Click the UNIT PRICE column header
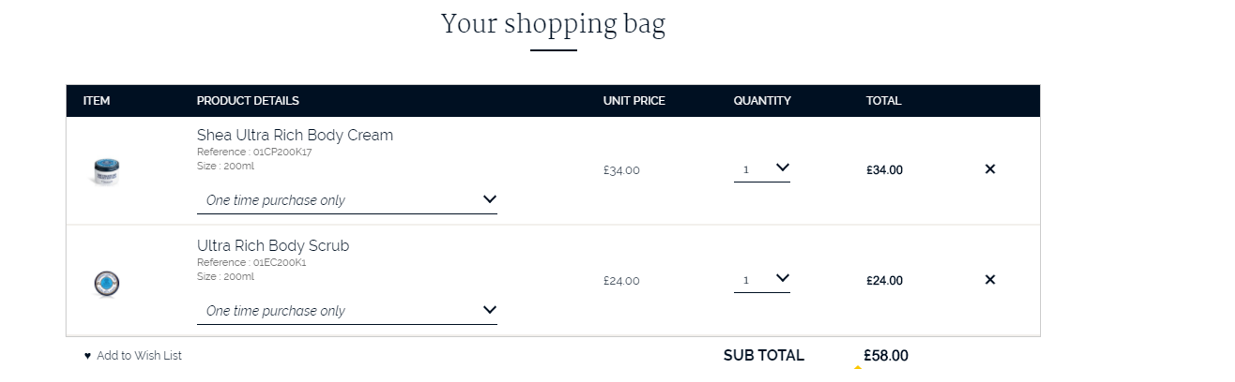 [634, 101]
